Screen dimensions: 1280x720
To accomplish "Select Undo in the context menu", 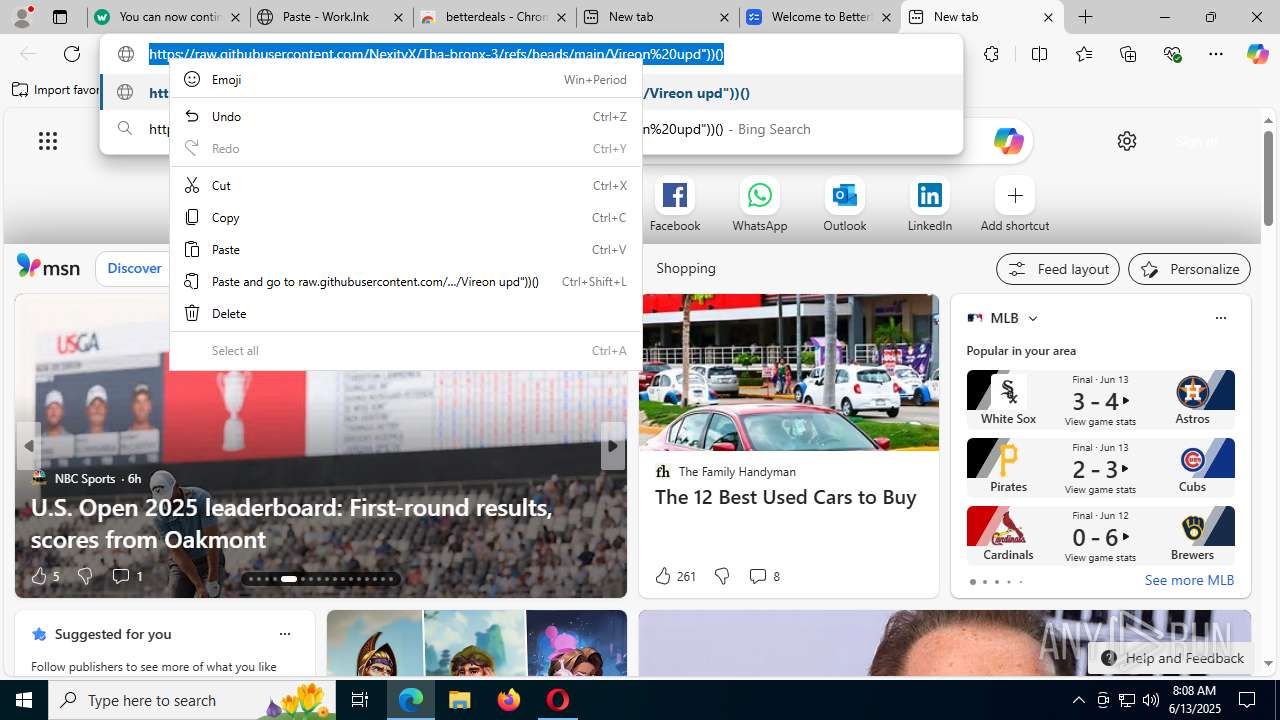I will (x=405, y=116).
